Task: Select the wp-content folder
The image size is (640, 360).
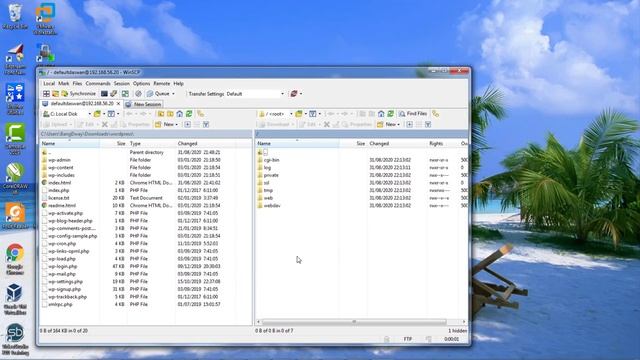Action: [x=60, y=168]
